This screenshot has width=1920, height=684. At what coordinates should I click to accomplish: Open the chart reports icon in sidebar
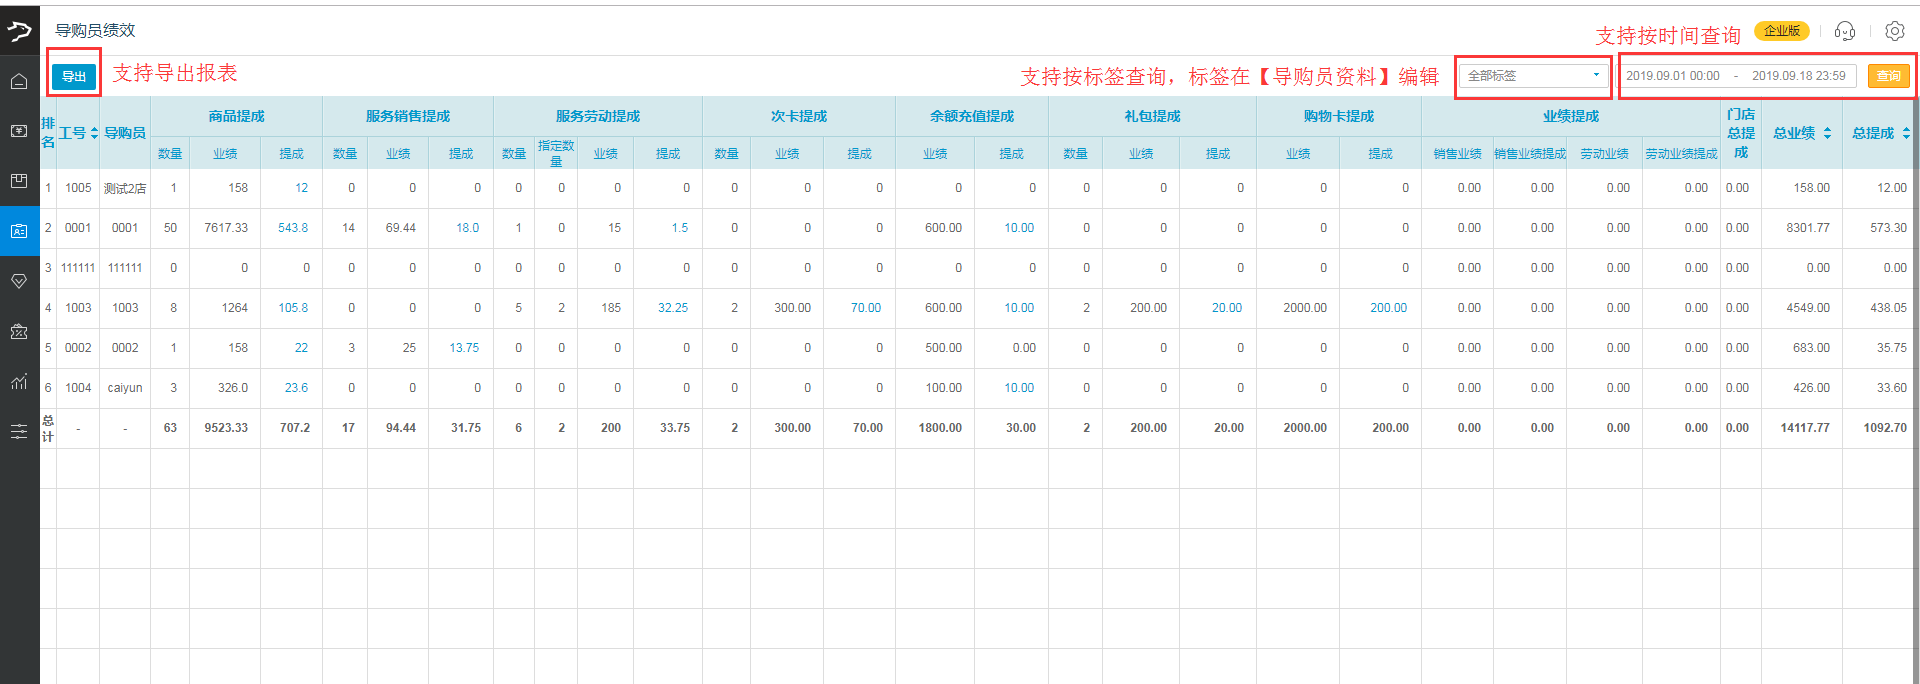coord(19,381)
